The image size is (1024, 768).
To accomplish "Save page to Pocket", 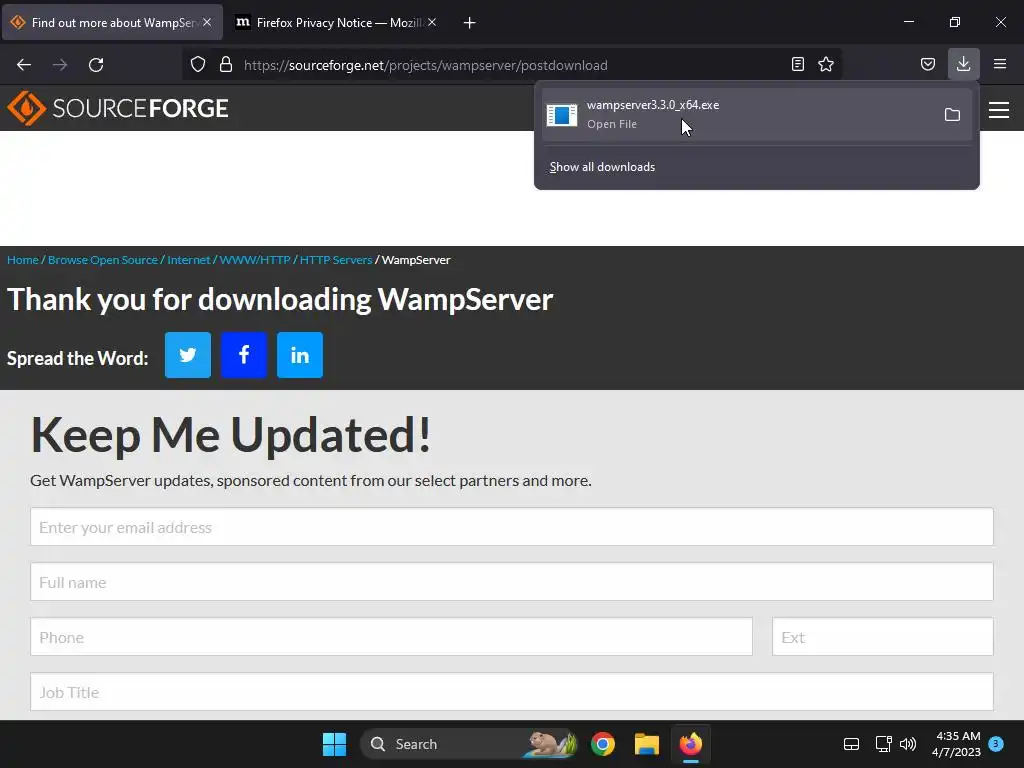I will (927, 64).
